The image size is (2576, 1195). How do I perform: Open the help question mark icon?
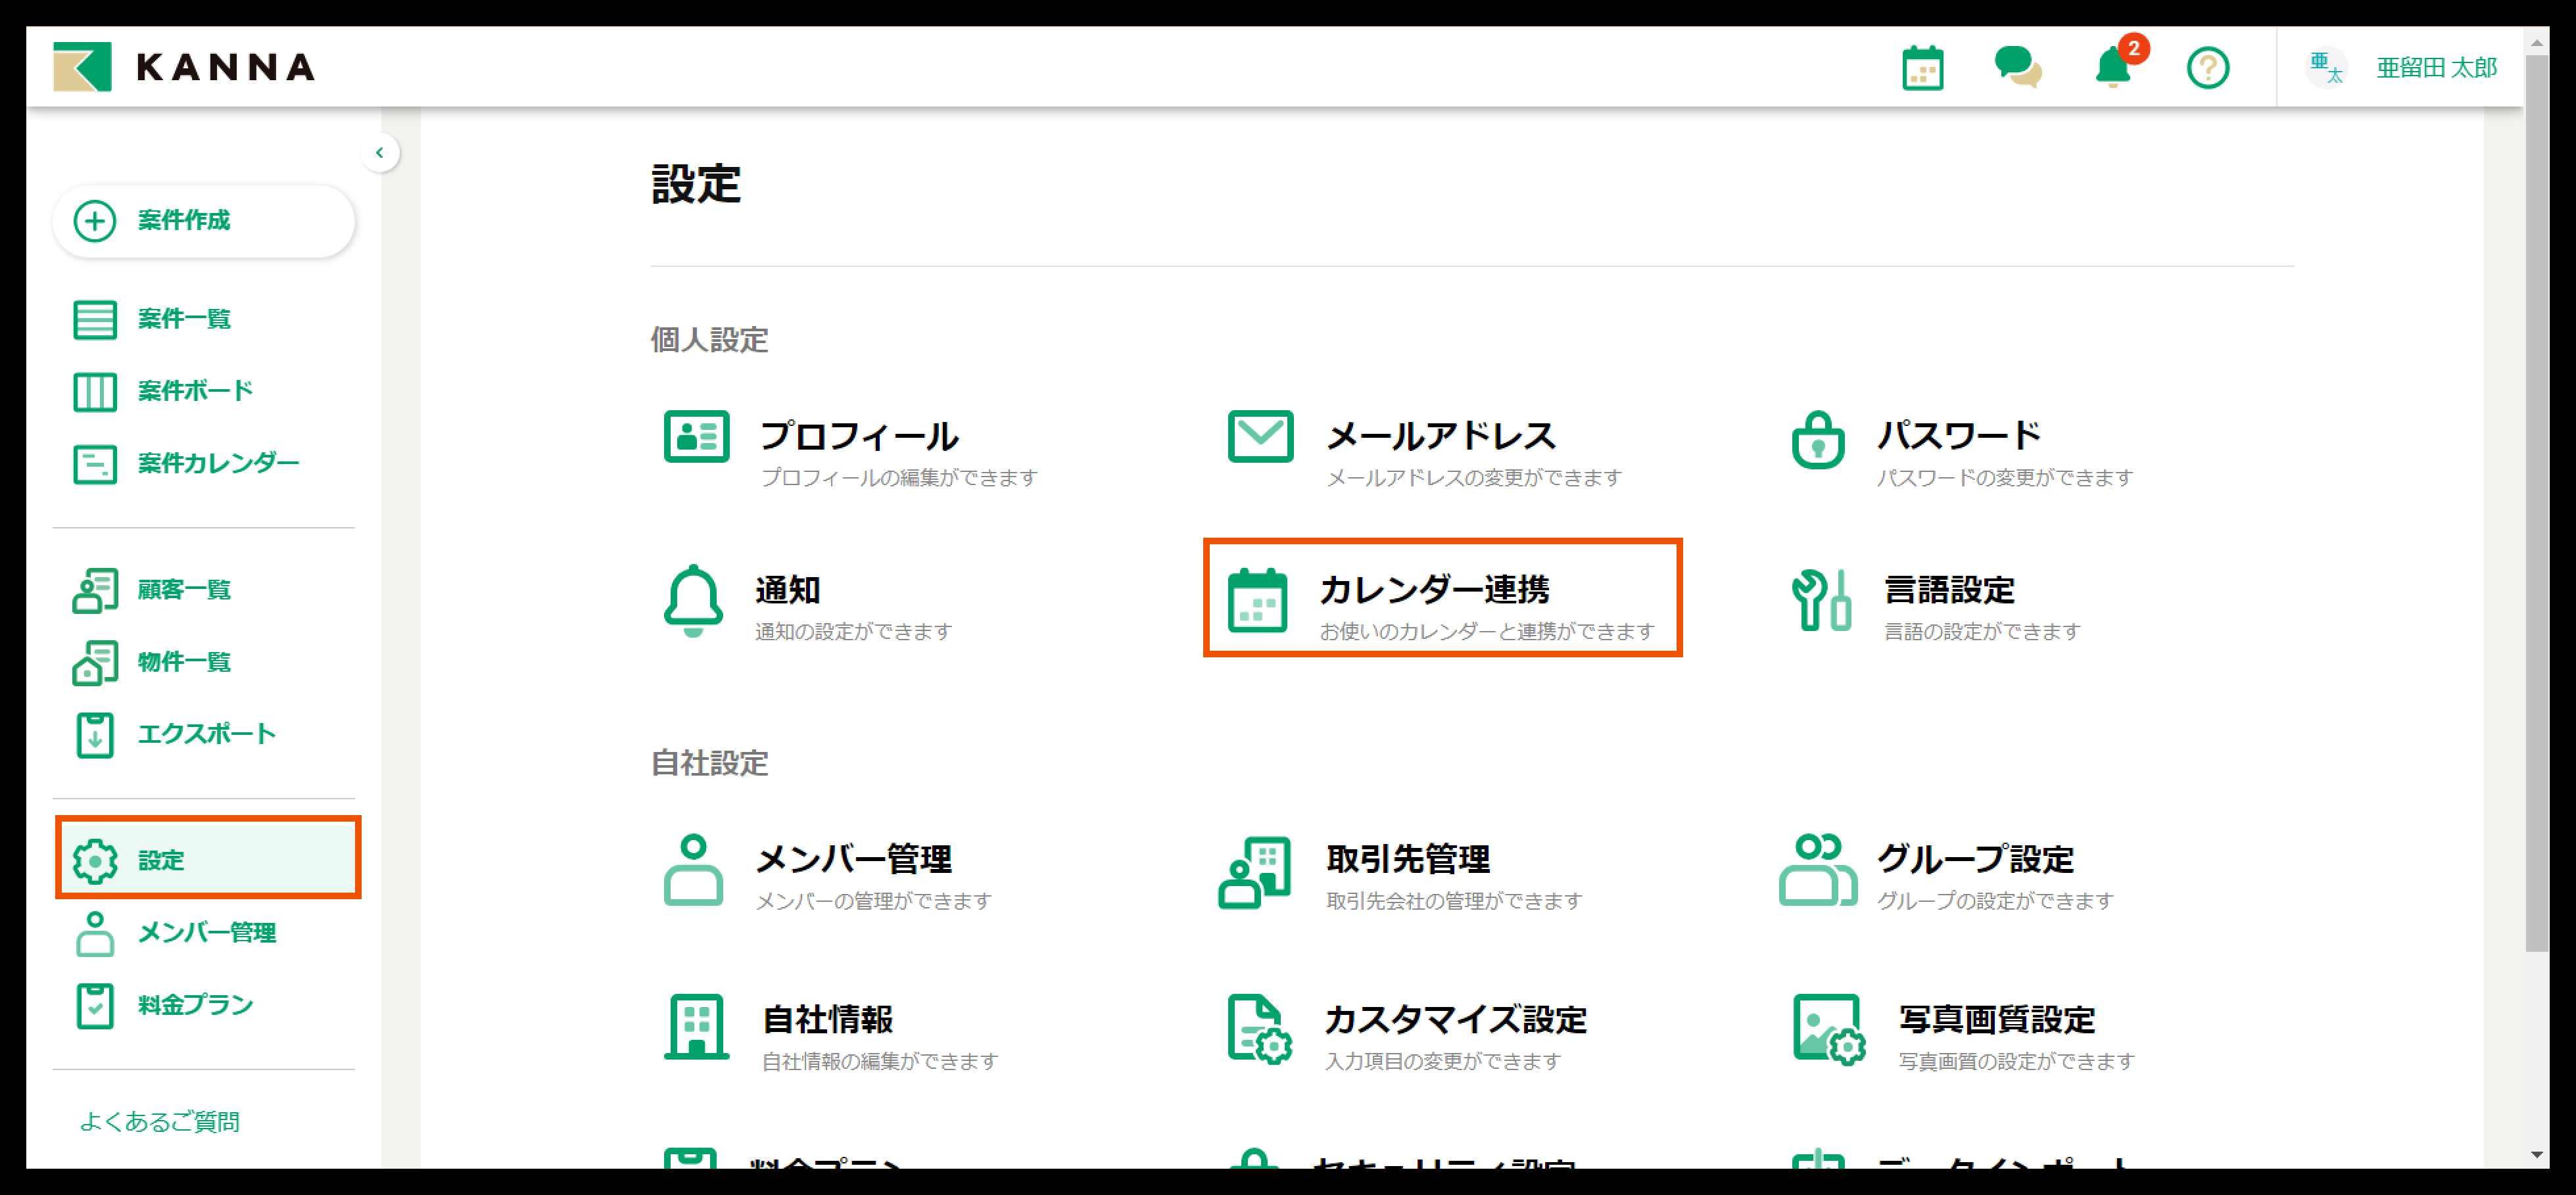coord(2207,69)
